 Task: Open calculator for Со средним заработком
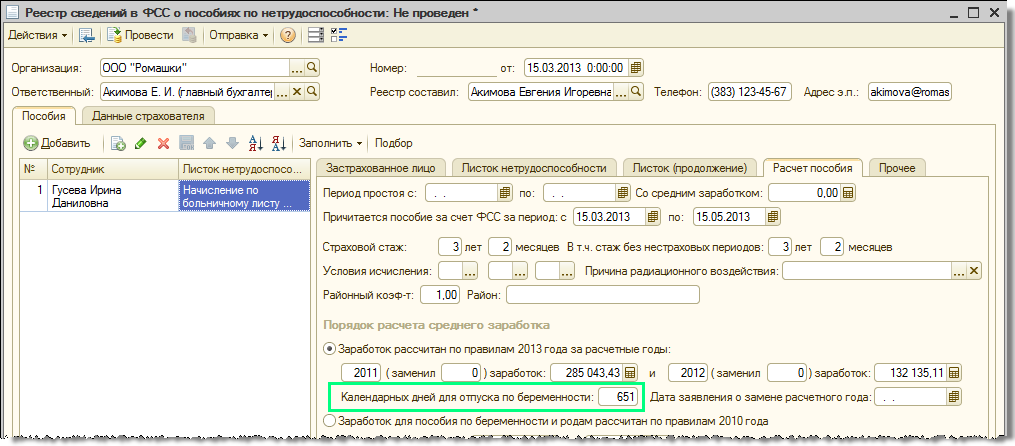pos(849,192)
